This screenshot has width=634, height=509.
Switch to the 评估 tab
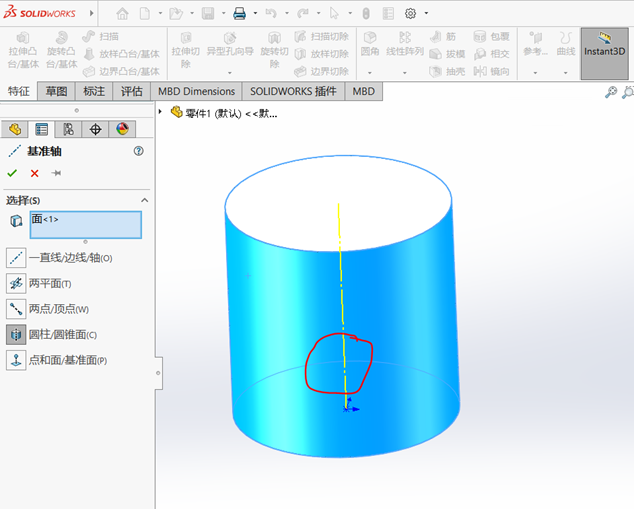click(x=131, y=91)
